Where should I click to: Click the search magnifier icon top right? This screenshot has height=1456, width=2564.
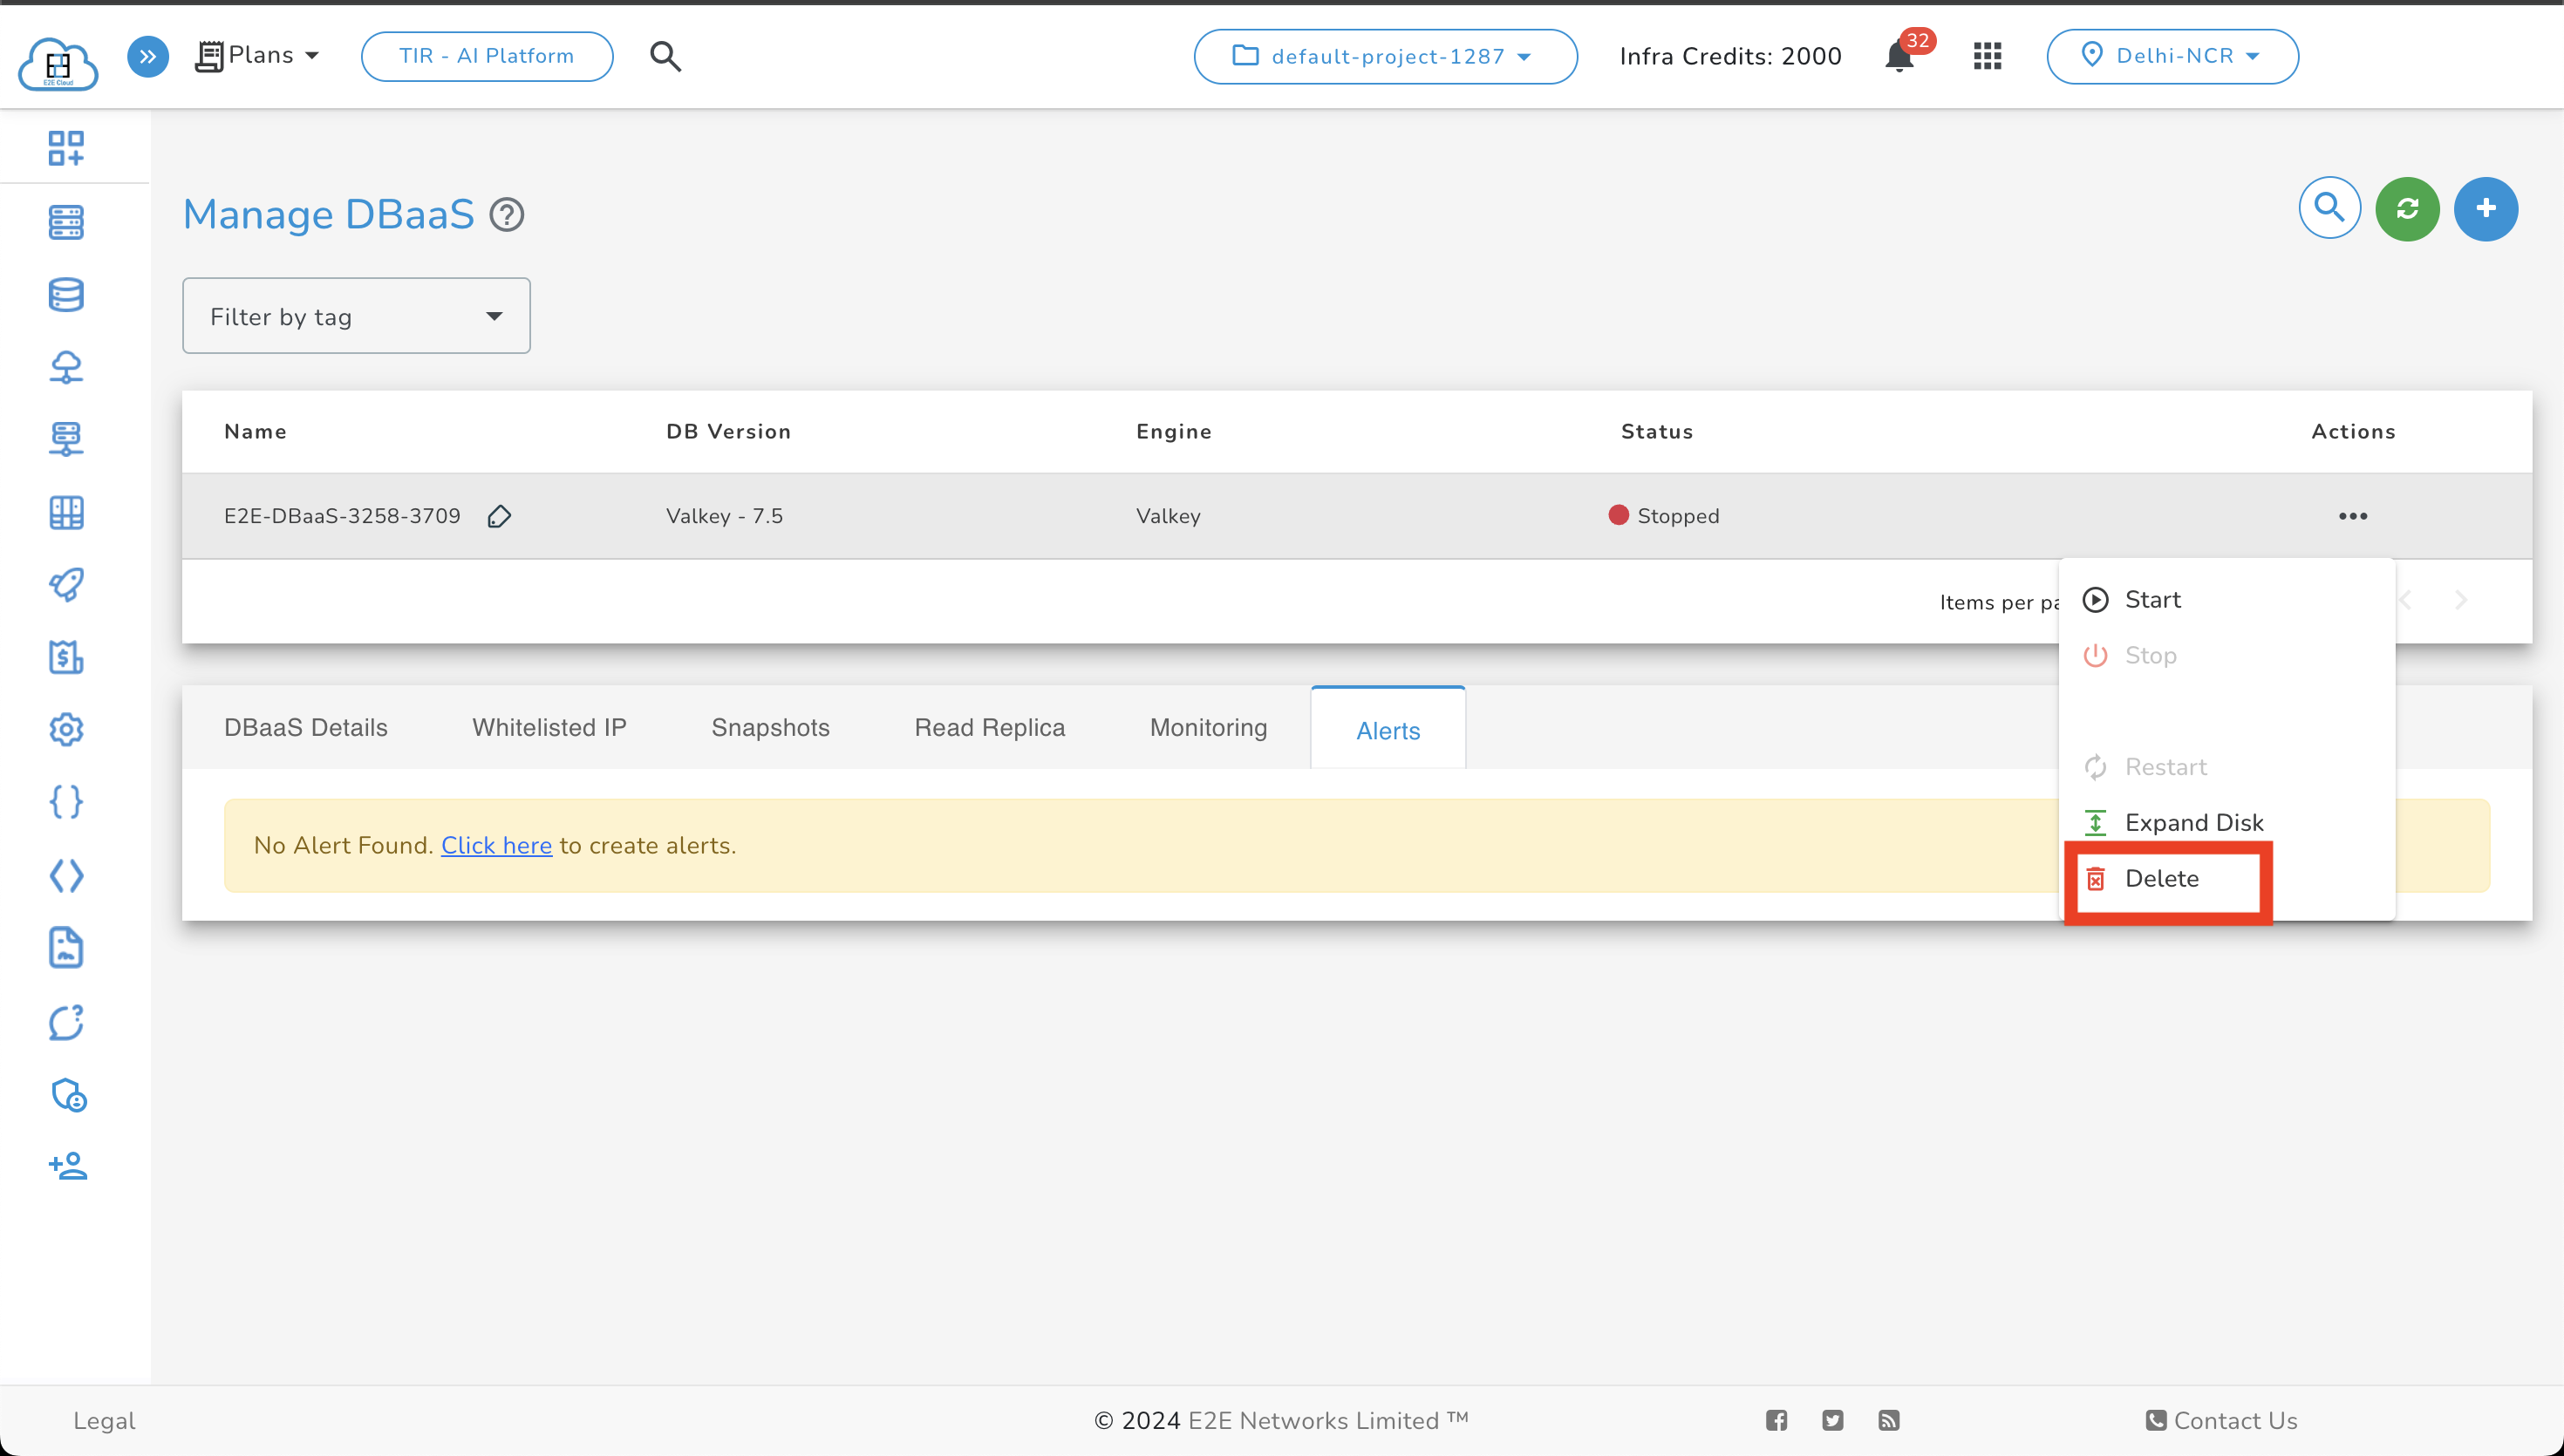click(x=2328, y=208)
